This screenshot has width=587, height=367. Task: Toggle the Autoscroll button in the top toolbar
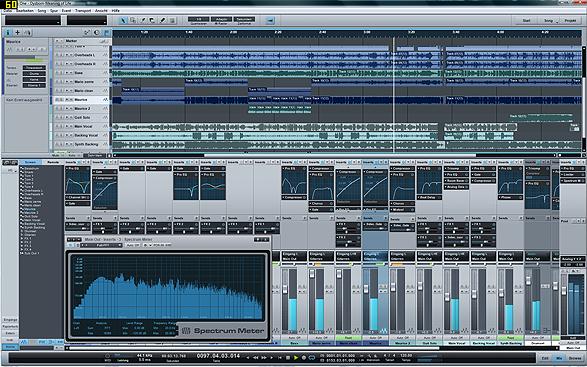(x=270, y=20)
